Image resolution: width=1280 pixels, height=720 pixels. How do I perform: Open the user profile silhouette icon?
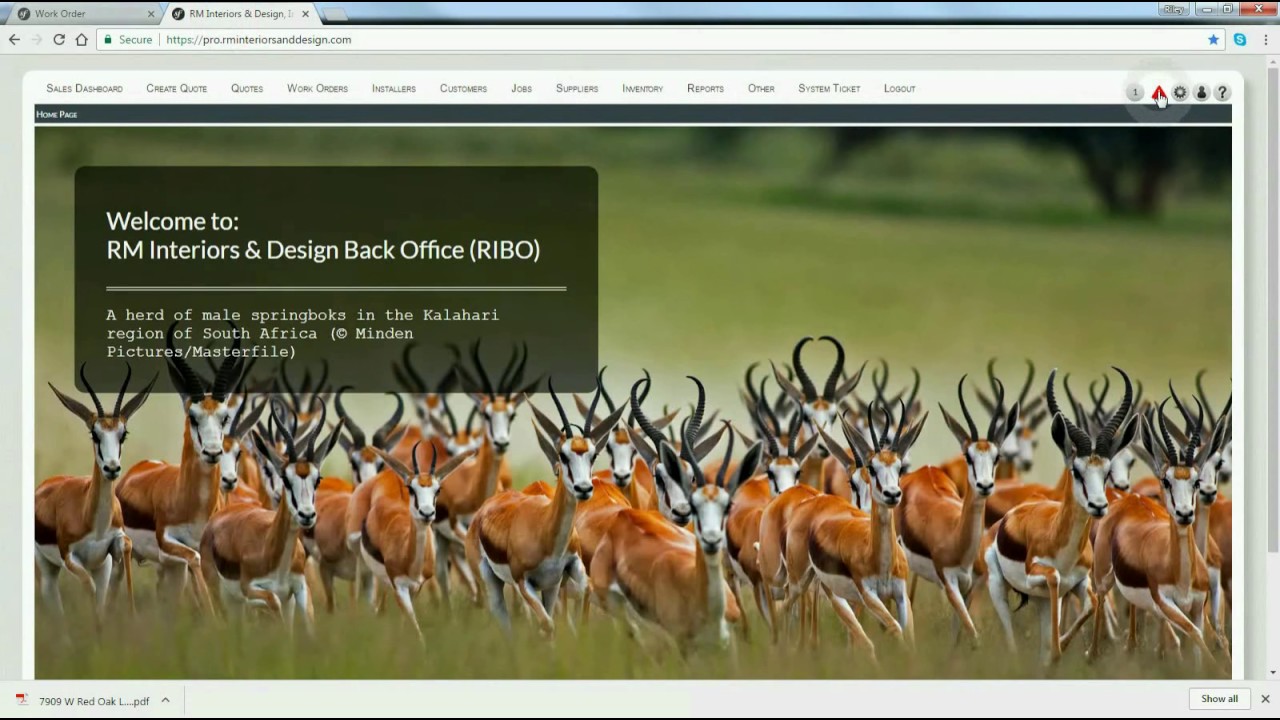click(x=1201, y=92)
